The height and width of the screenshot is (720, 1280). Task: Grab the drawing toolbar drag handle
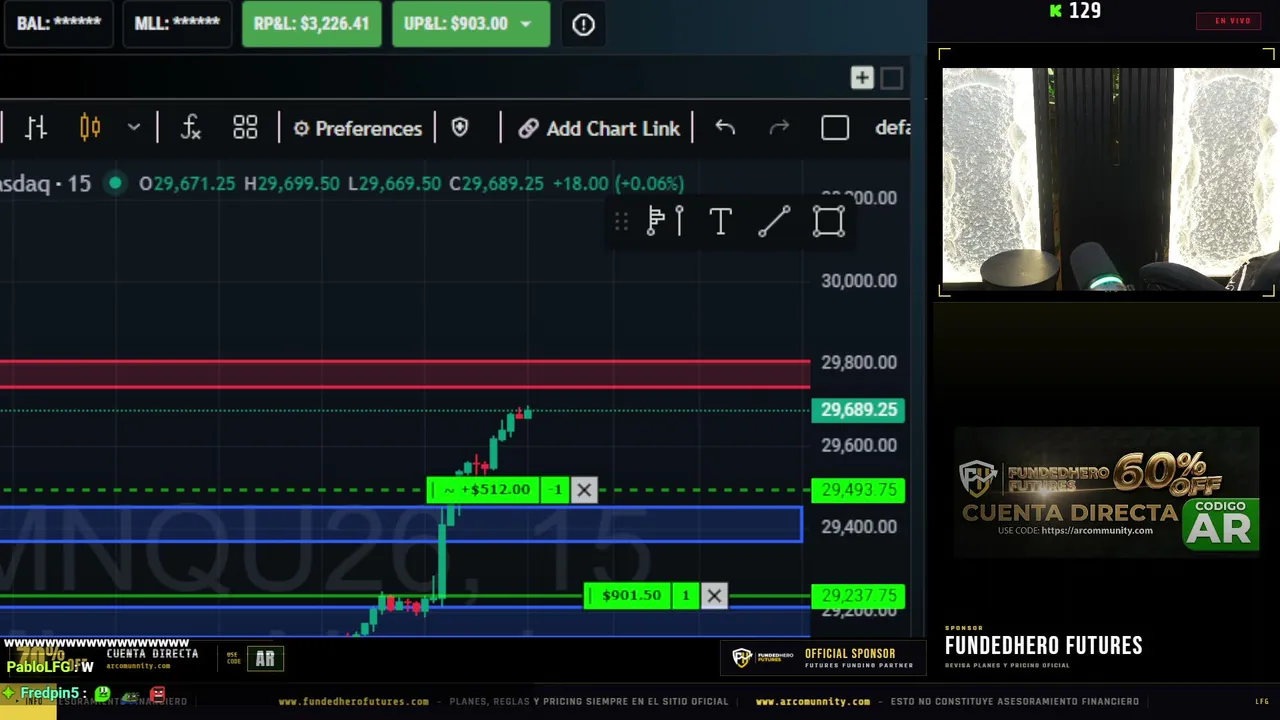coord(621,221)
